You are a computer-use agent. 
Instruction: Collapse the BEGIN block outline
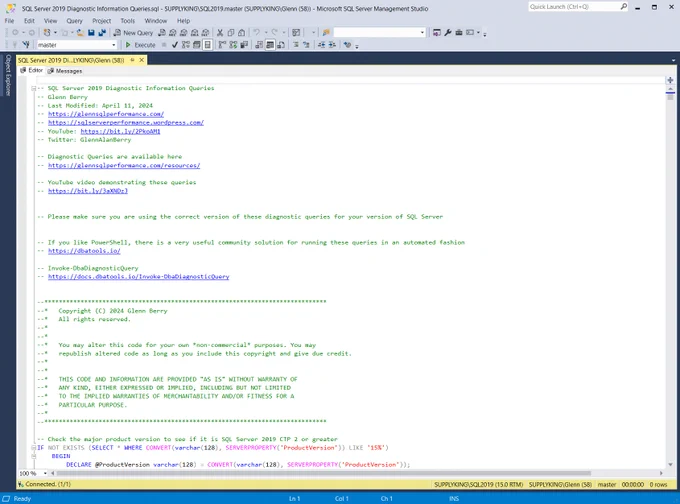(33, 456)
